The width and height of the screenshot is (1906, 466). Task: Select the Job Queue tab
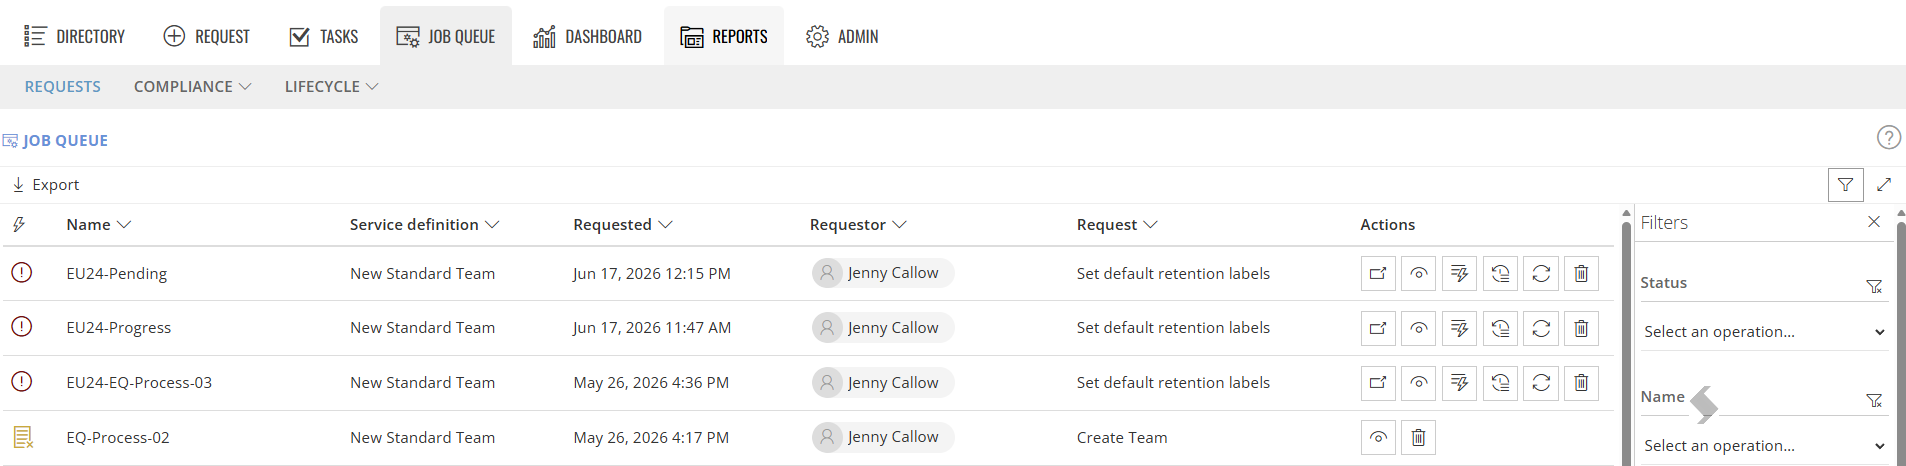446,36
